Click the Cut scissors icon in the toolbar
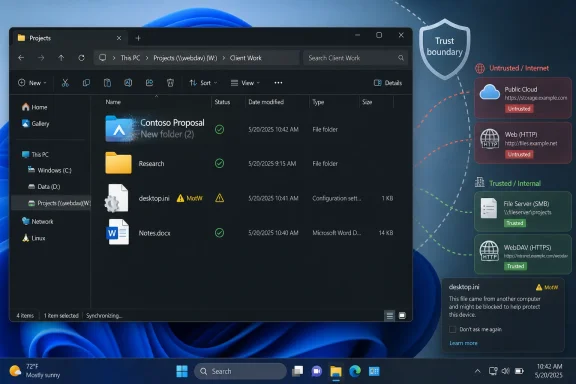This screenshot has height=384, width=576. tap(65, 83)
